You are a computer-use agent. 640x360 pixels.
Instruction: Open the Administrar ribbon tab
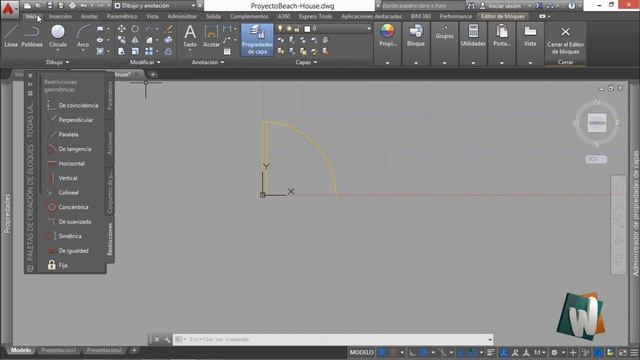pyautogui.click(x=182, y=16)
